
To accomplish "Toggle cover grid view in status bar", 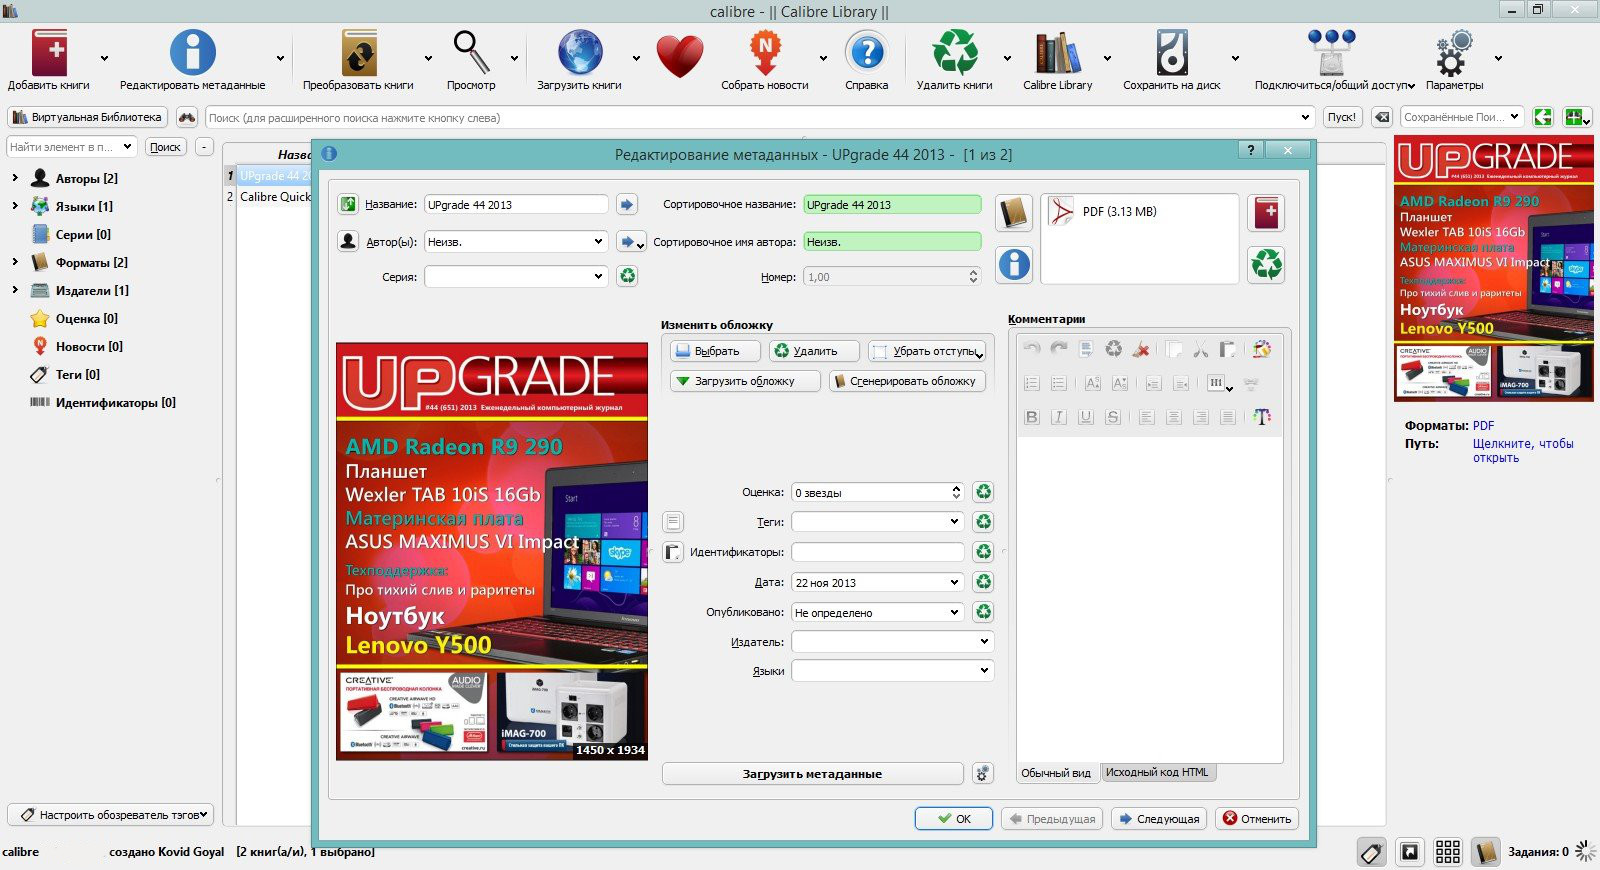I will [1448, 852].
